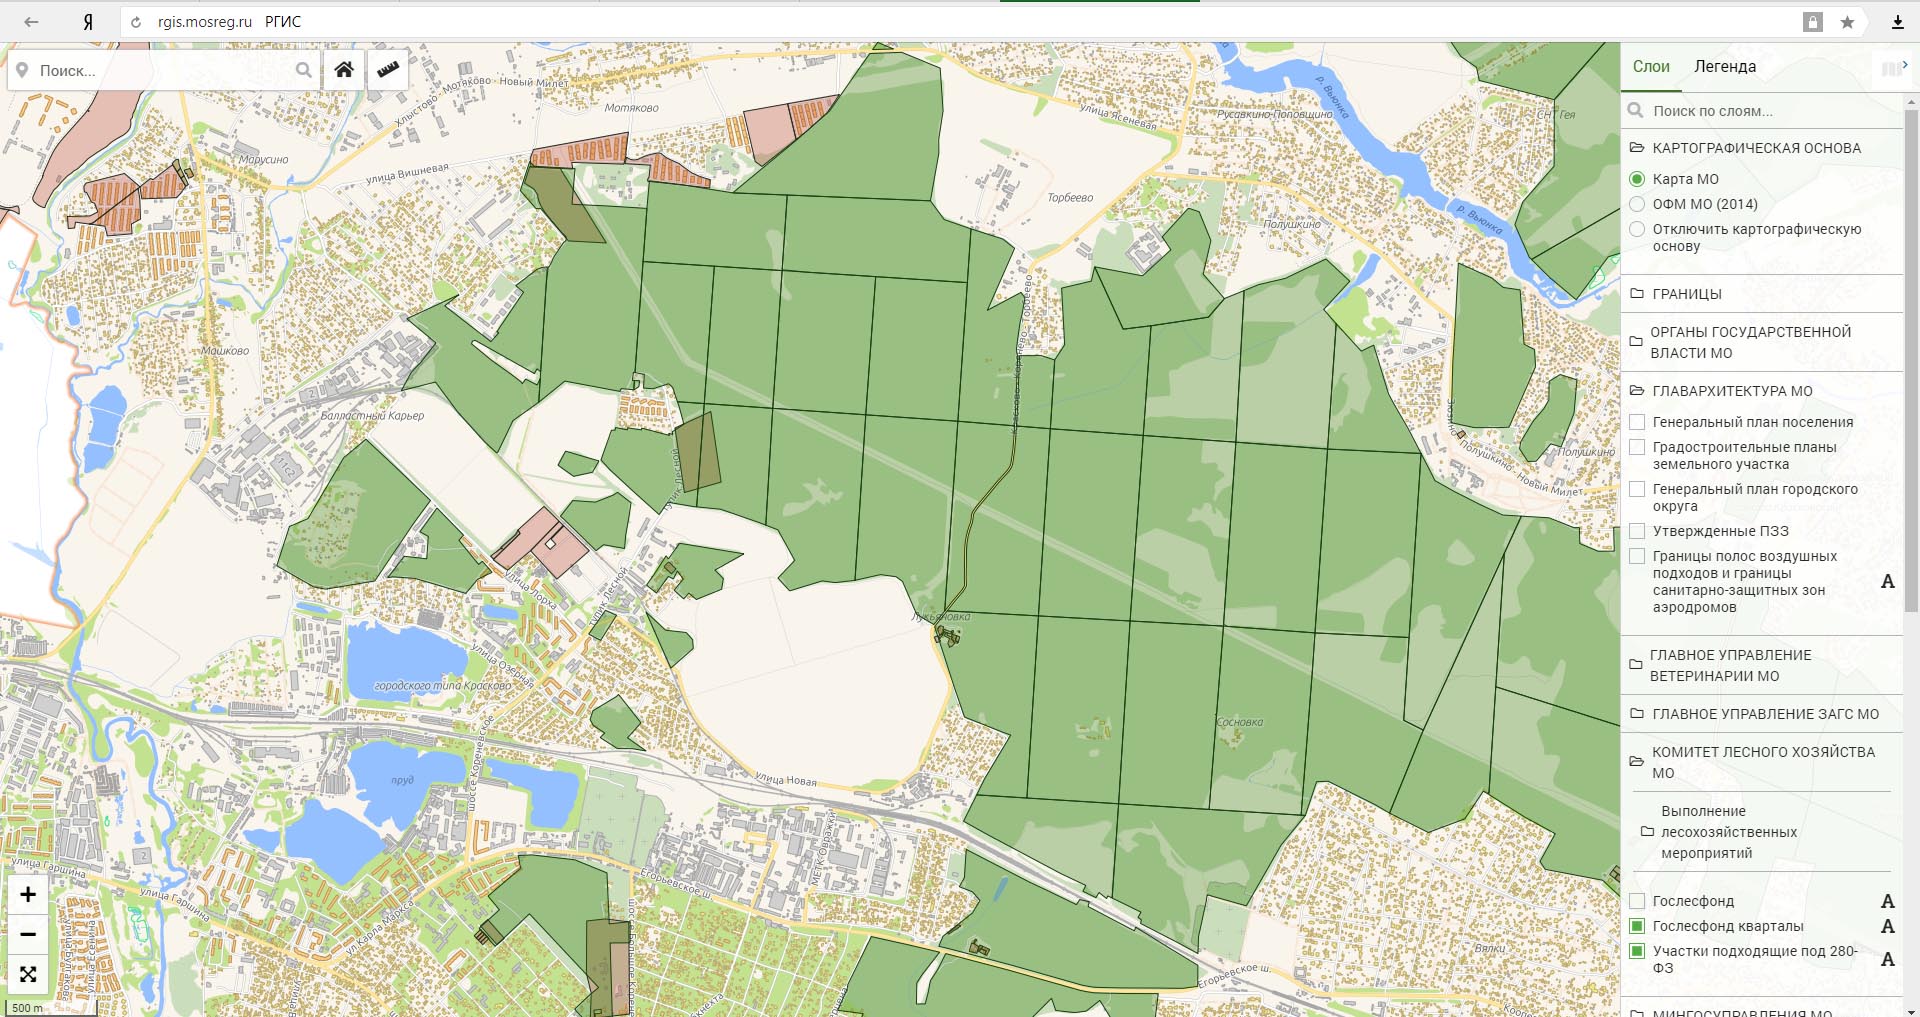Open browser downloads icon
Image resolution: width=1920 pixels, height=1017 pixels.
(1897, 22)
